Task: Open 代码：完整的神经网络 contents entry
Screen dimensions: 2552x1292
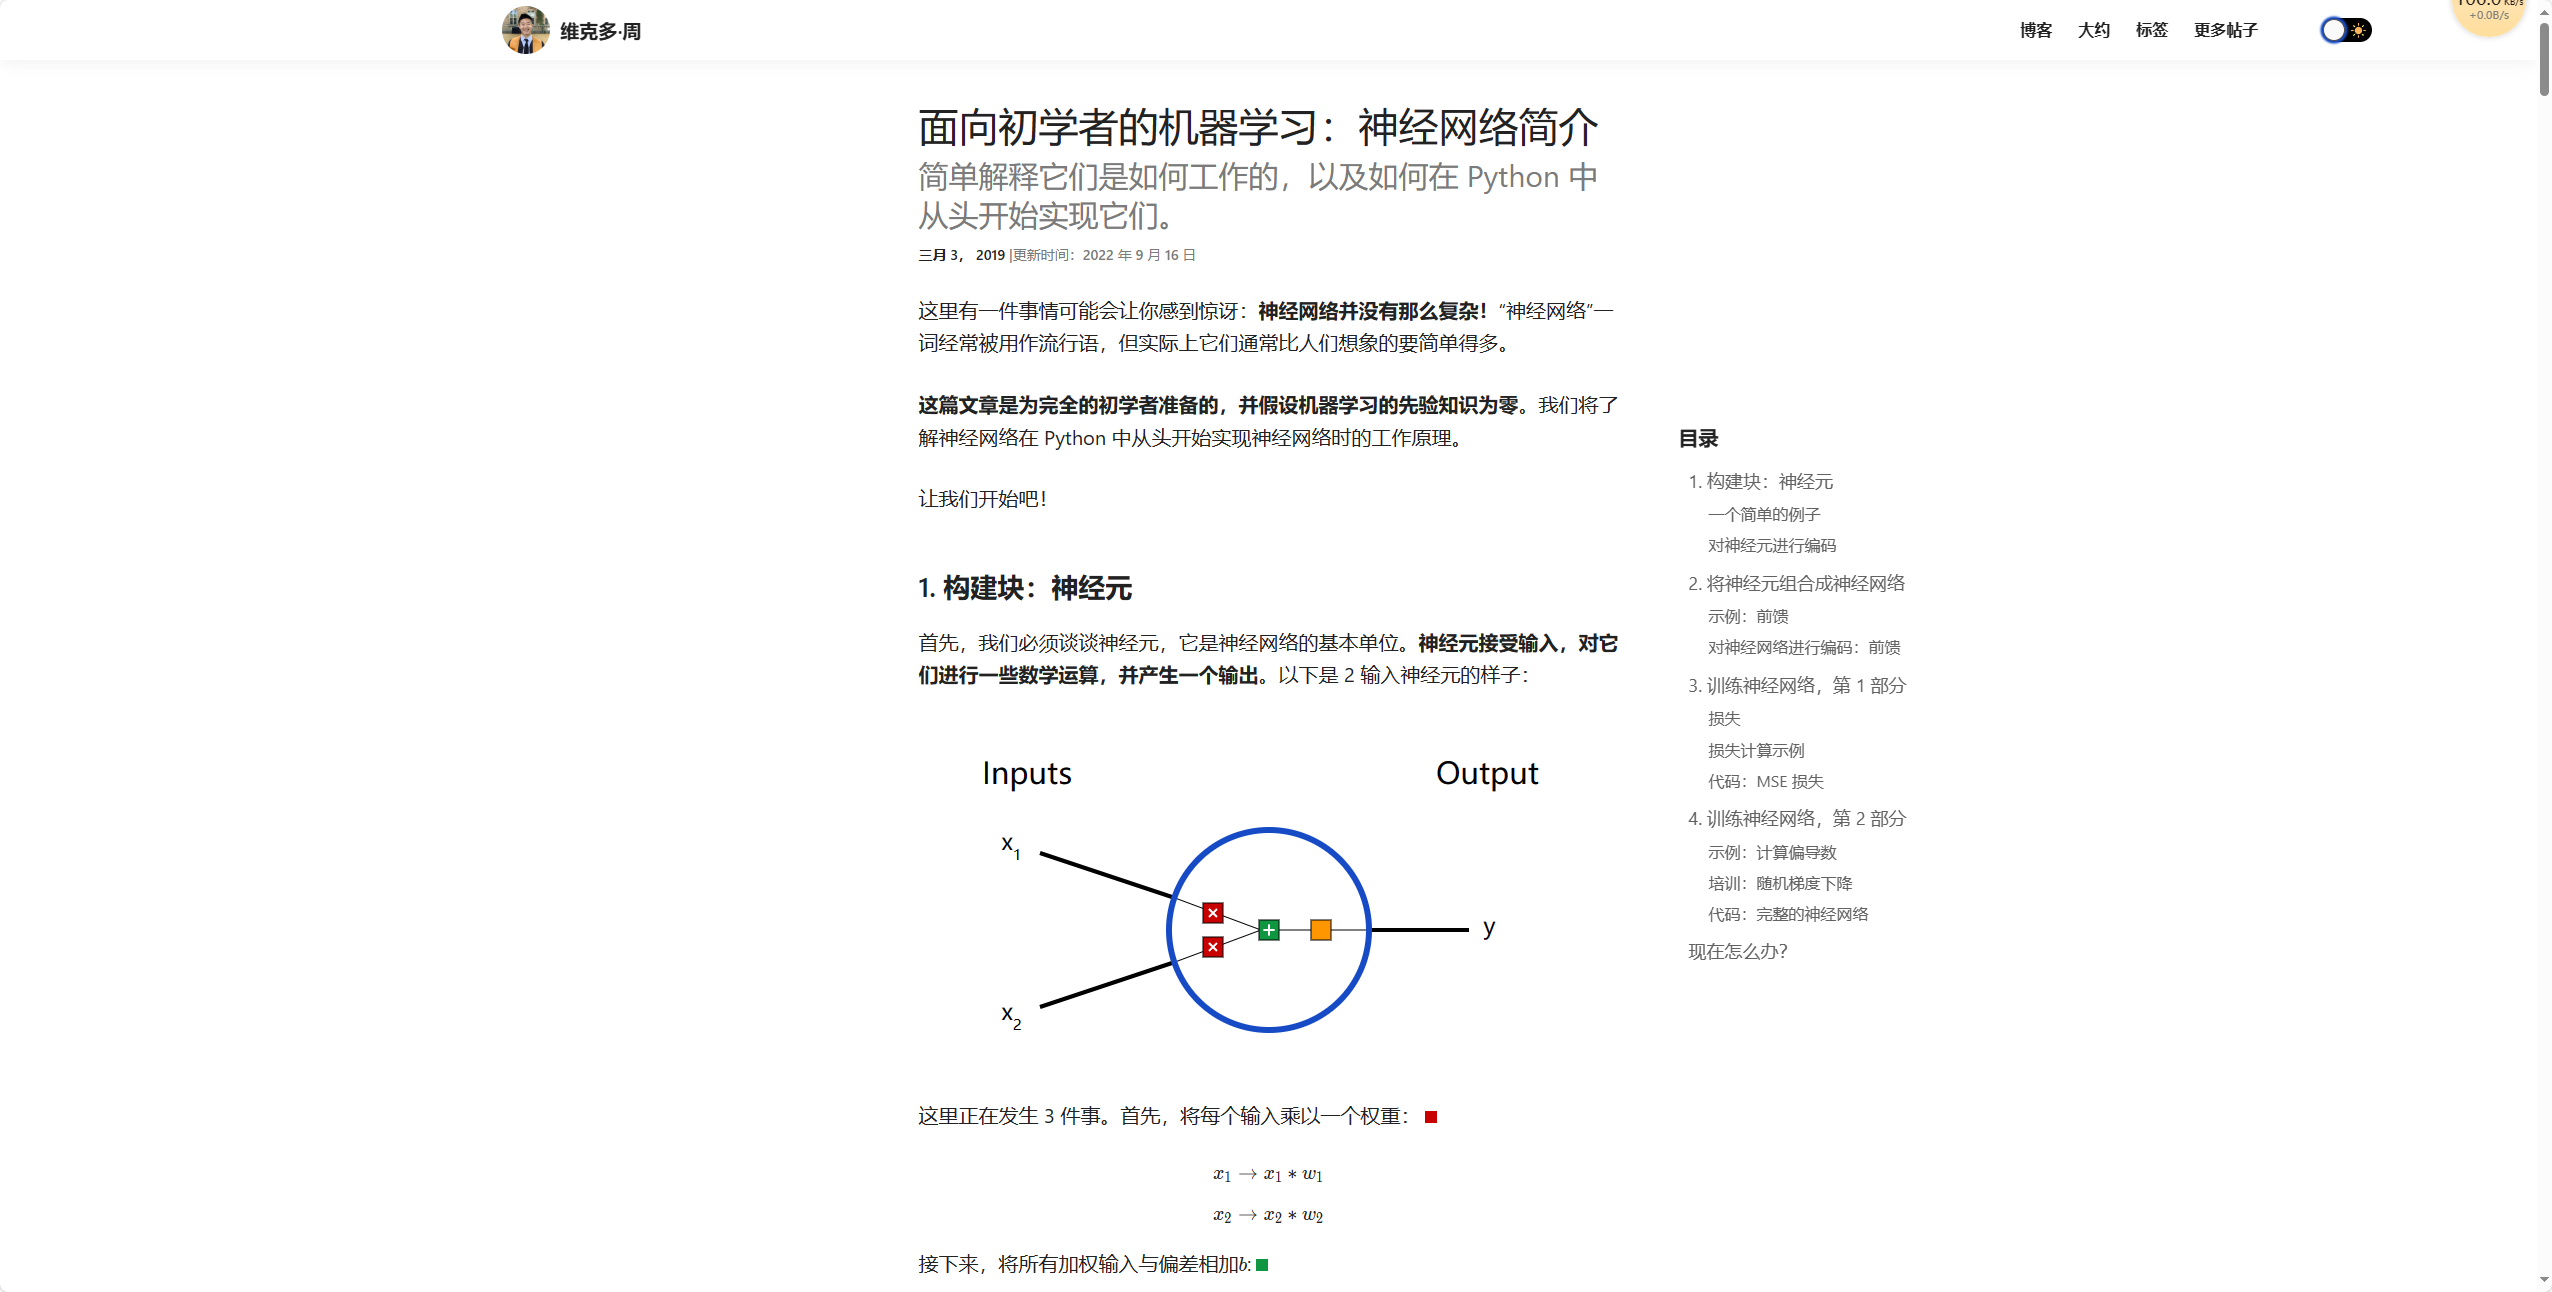Action: [x=1787, y=915]
